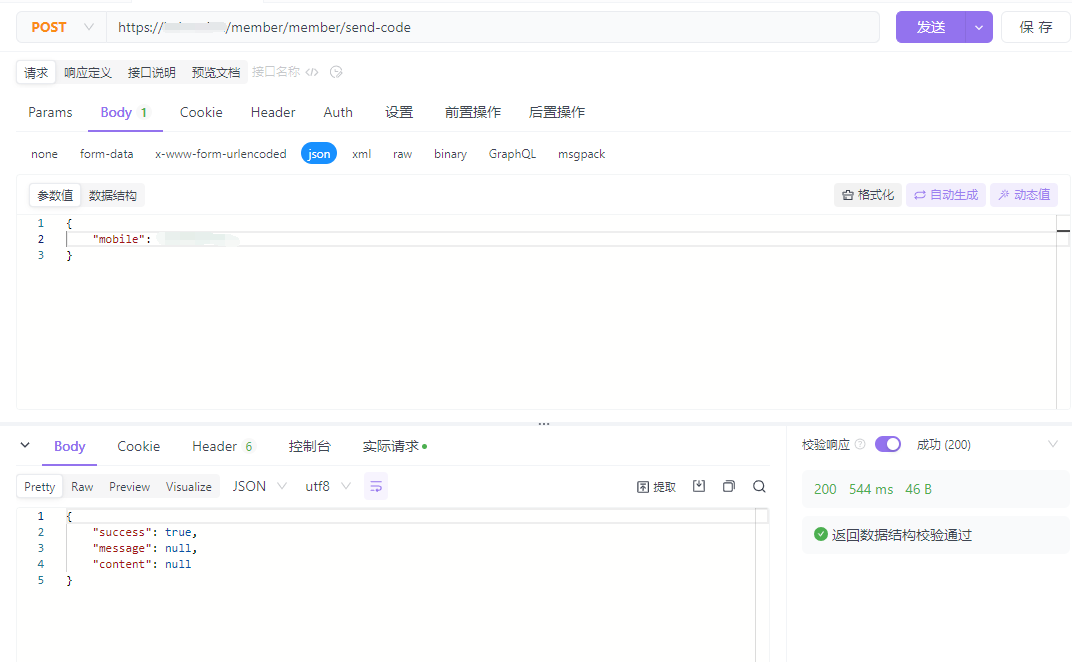Switch to request Header tab

273,112
